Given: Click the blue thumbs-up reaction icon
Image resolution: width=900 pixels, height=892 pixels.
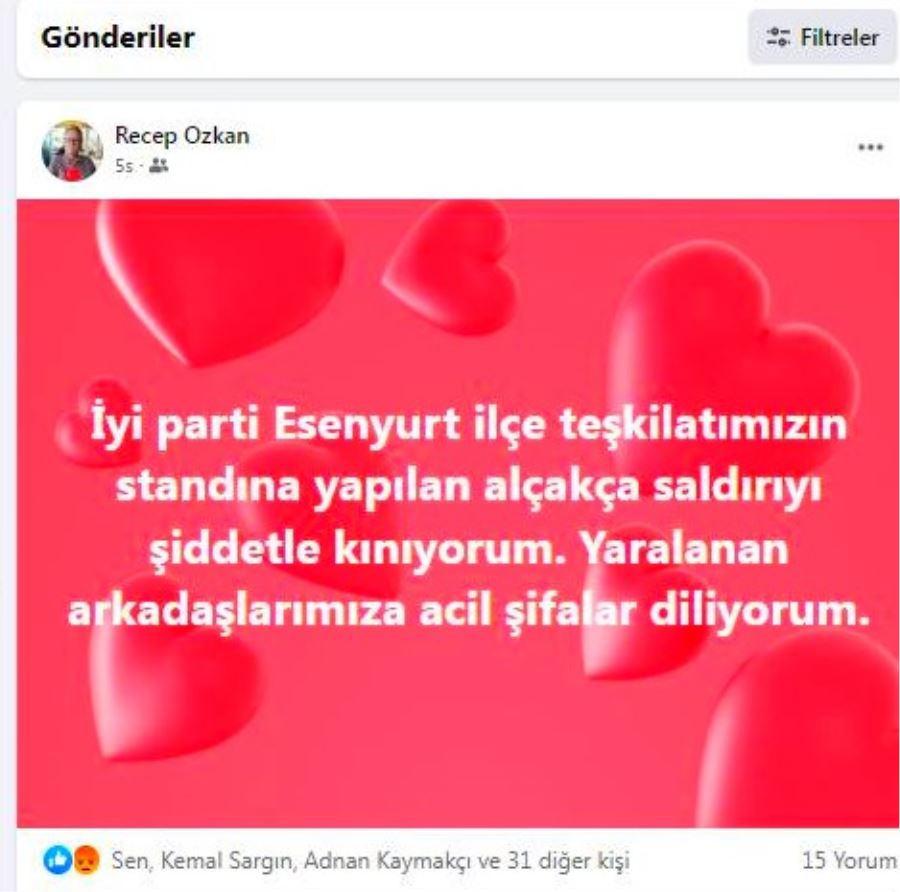Looking at the screenshot, I should pyautogui.click(x=57, y=860).
